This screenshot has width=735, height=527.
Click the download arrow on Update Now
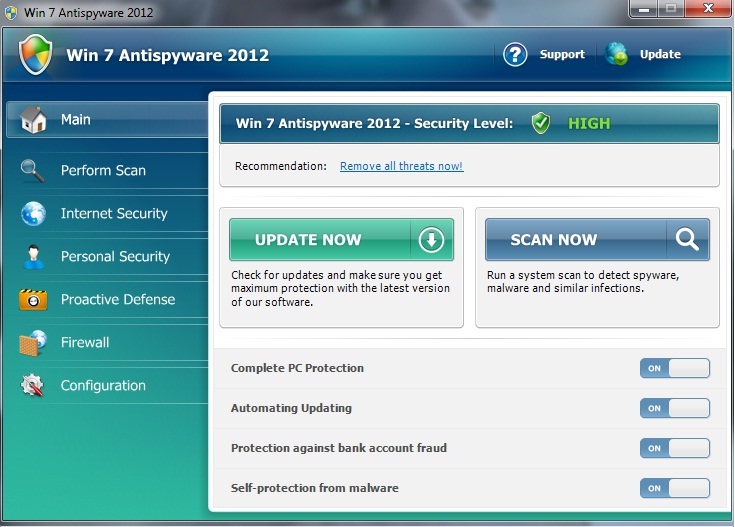pyautogui.click(x=431, y=240)
